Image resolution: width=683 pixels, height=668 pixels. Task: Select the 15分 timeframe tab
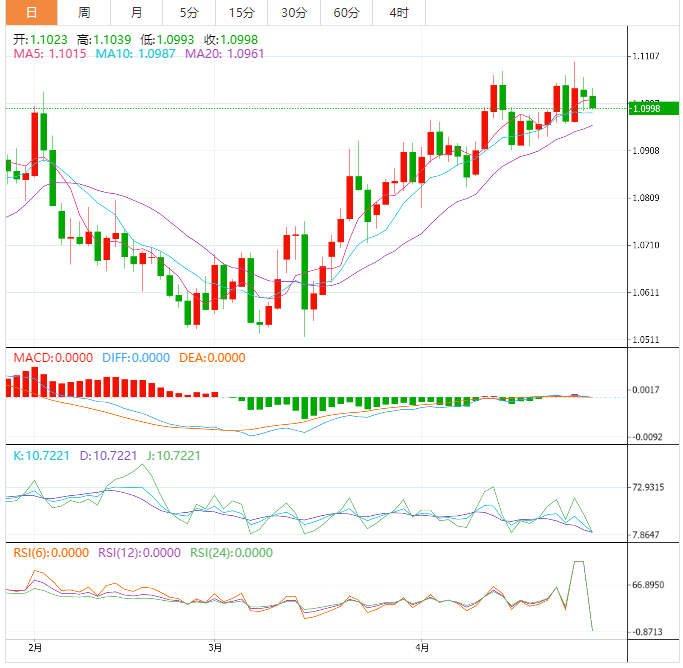[241, 12]
